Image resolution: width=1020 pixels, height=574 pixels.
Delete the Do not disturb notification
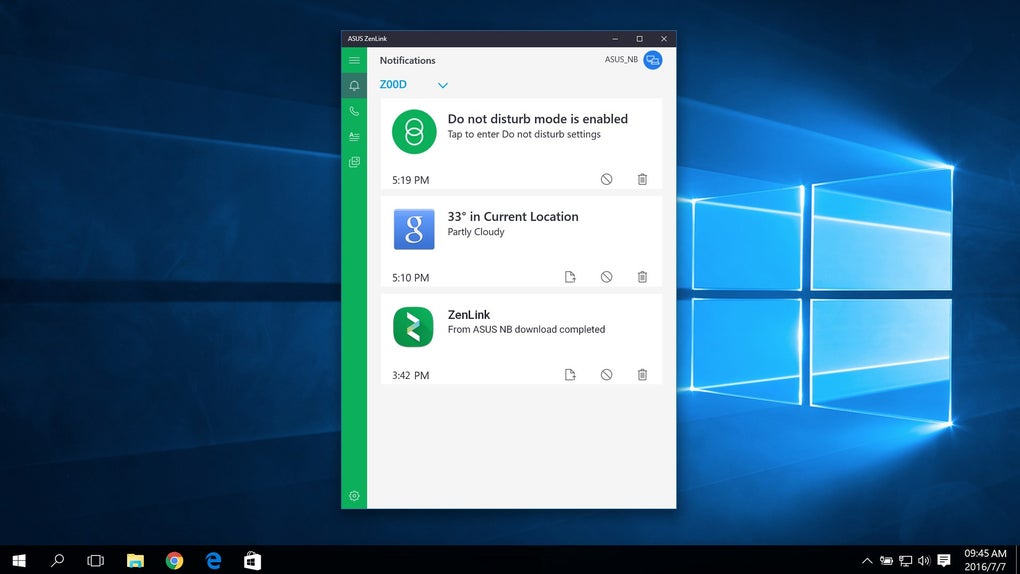(x=642, y=180)
